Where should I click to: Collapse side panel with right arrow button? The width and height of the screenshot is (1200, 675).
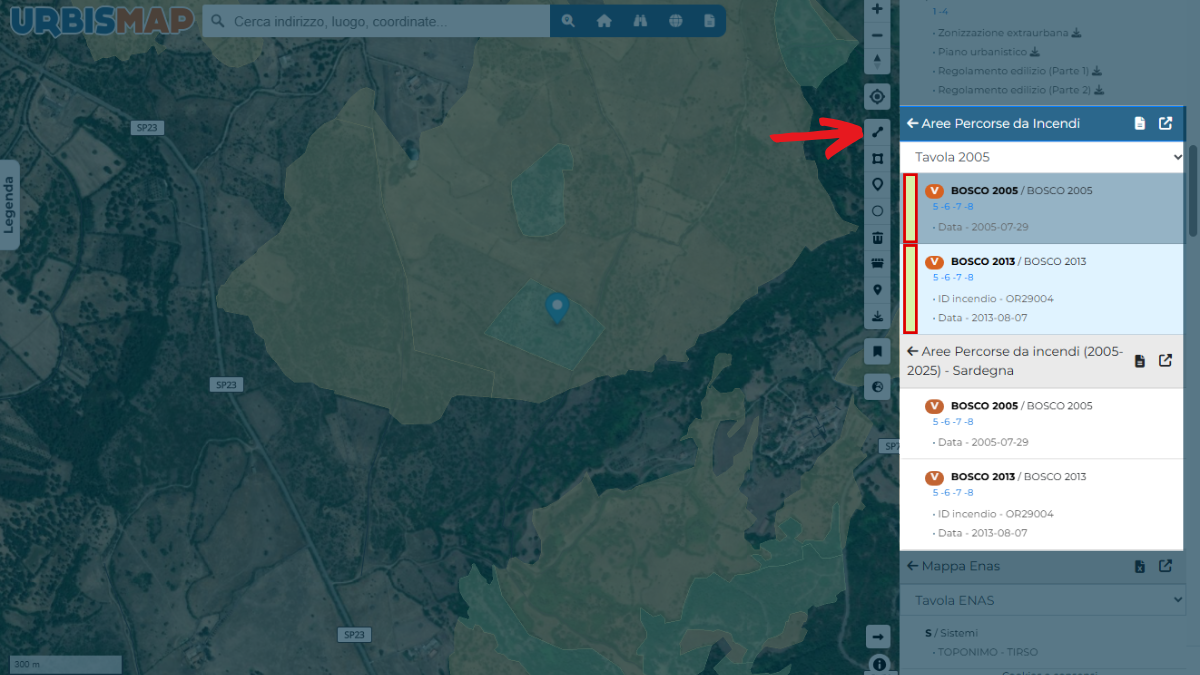(877, 637)
